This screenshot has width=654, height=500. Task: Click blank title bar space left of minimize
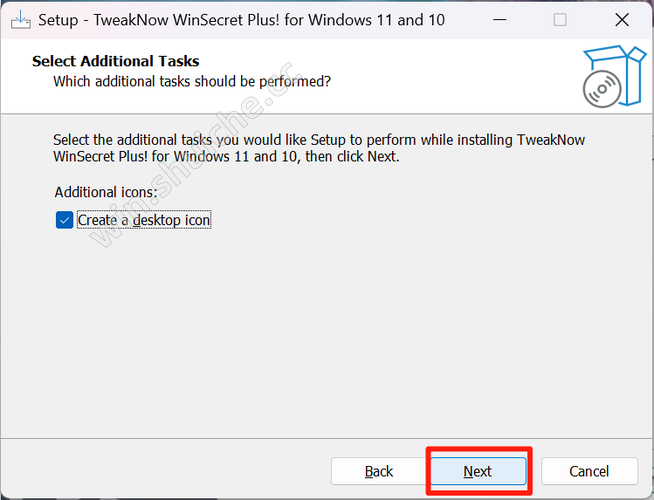click(x=468, y=20)
